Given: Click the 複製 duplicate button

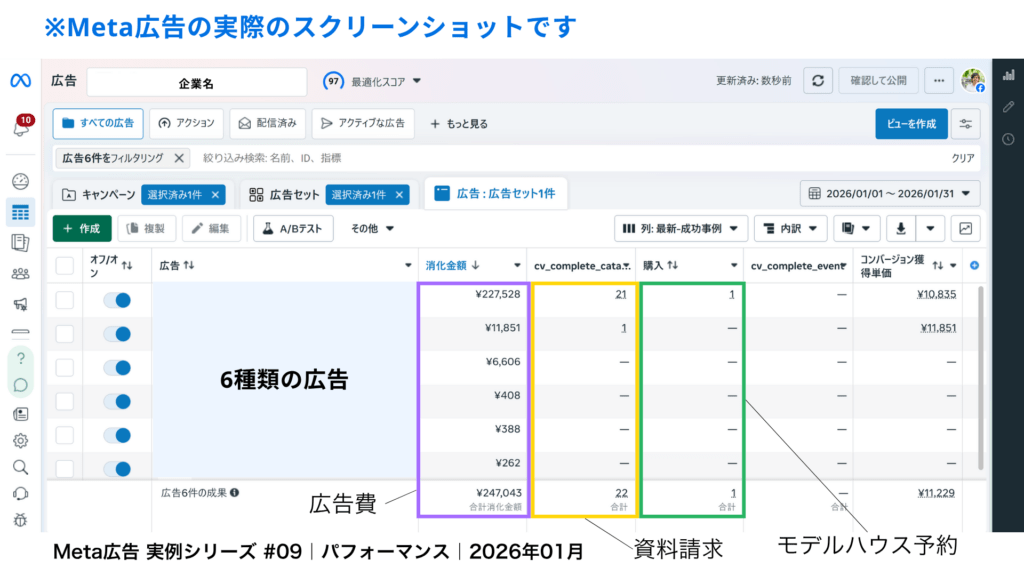Looking at the screenshot, I should pos(146,229).
